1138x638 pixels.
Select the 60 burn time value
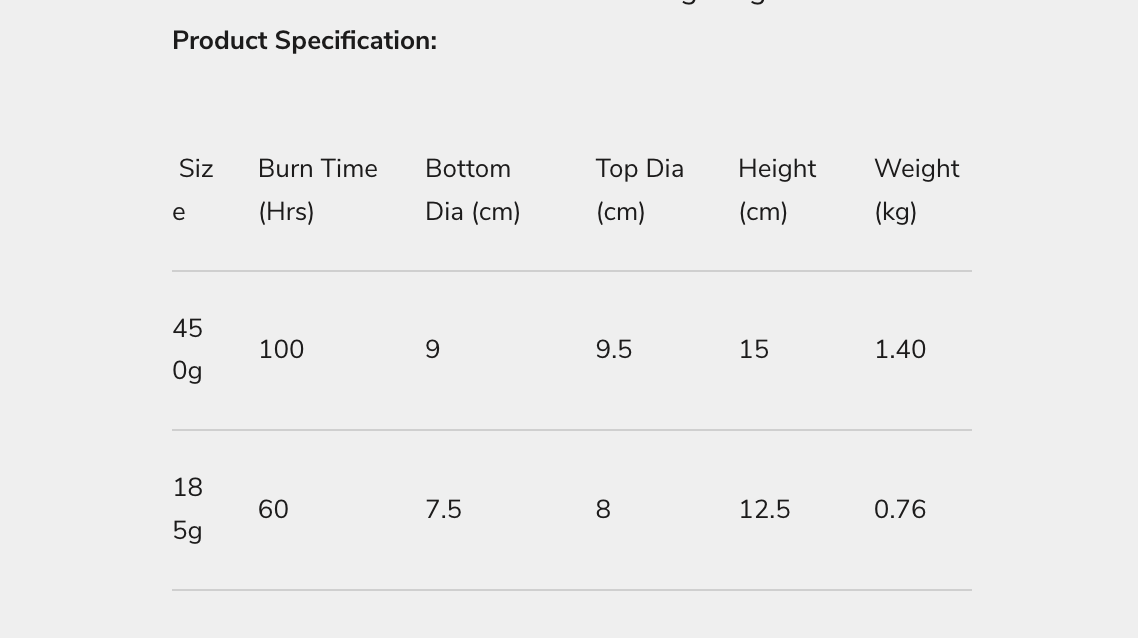[x=273, y=510]
